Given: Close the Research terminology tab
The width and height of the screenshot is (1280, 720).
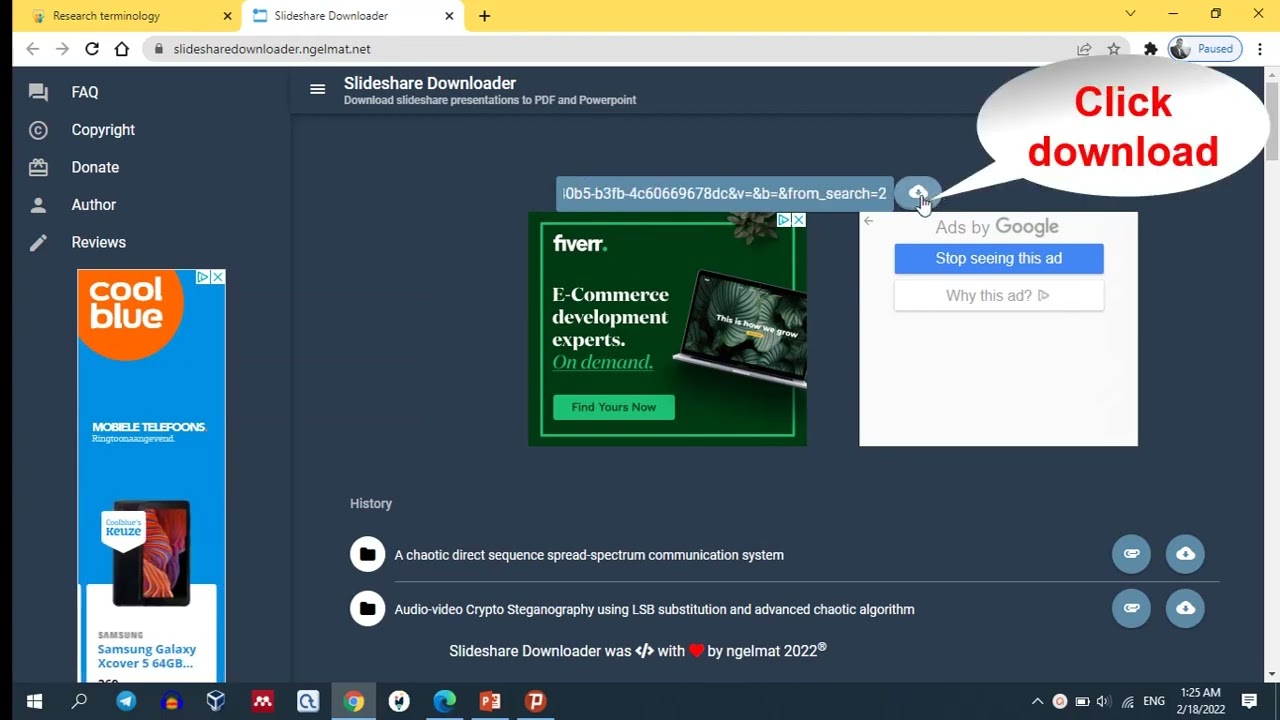Looking at the screenshot, I should (227, 16).
